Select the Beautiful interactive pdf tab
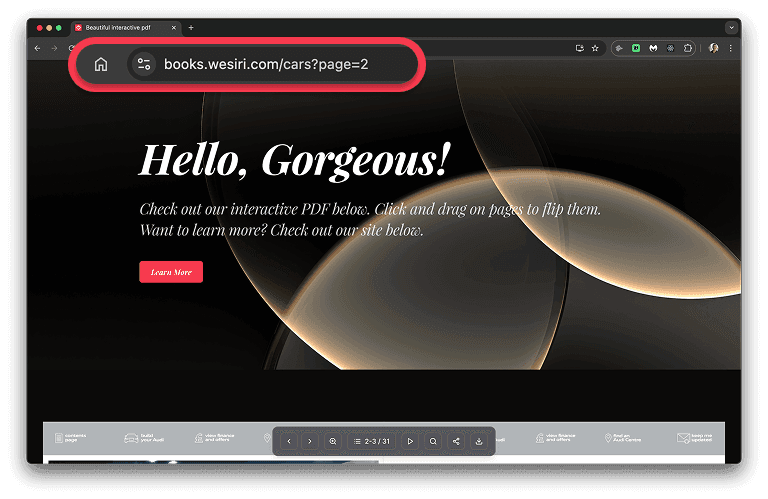The width and height of the screenshot is (768, 499). [x=122, y=27]
